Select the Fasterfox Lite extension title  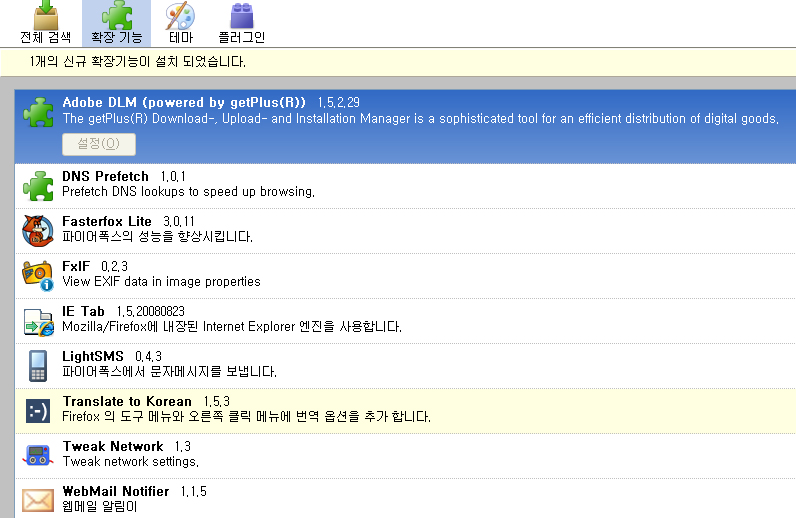pyautogui.click(x=107, y=221)
